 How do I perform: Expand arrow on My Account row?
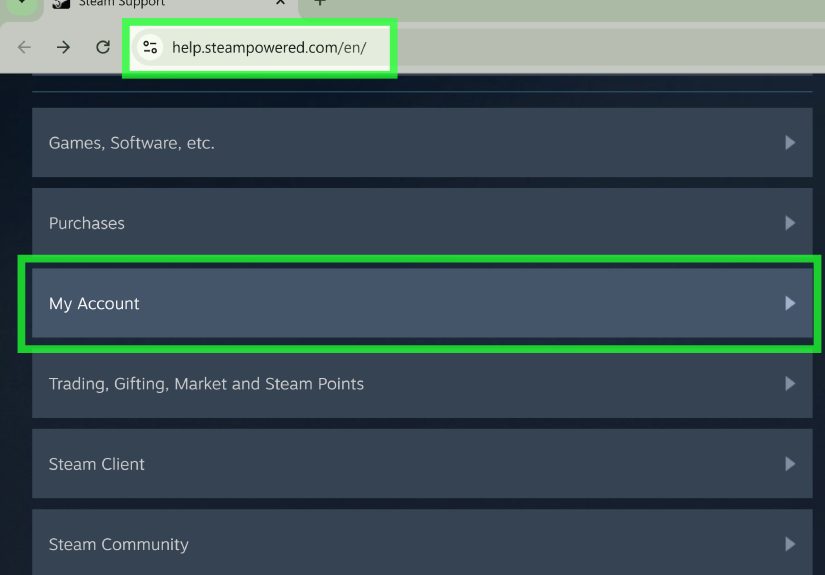pyautogui.click(x=790, y=303)
